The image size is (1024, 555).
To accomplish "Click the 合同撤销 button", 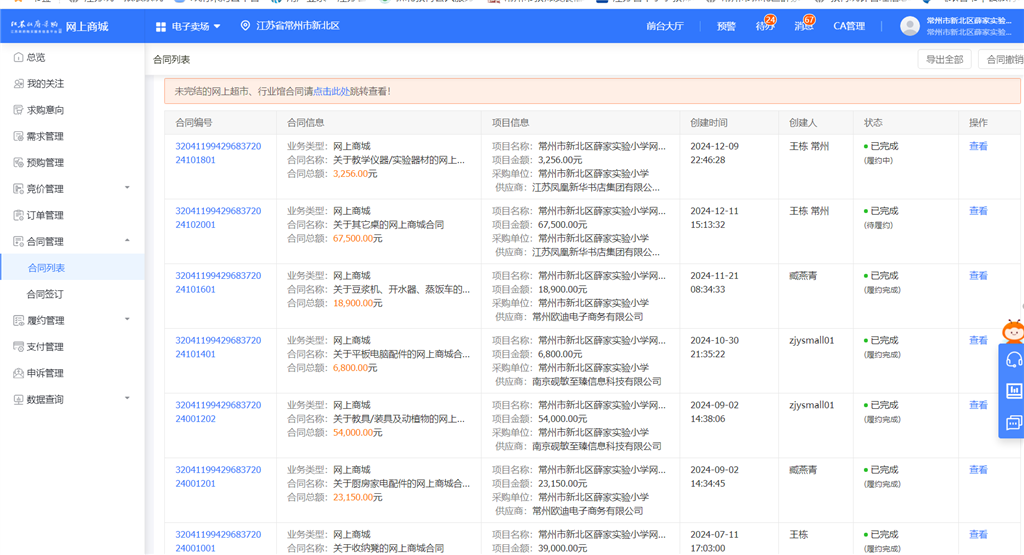I will point(1001,59).
